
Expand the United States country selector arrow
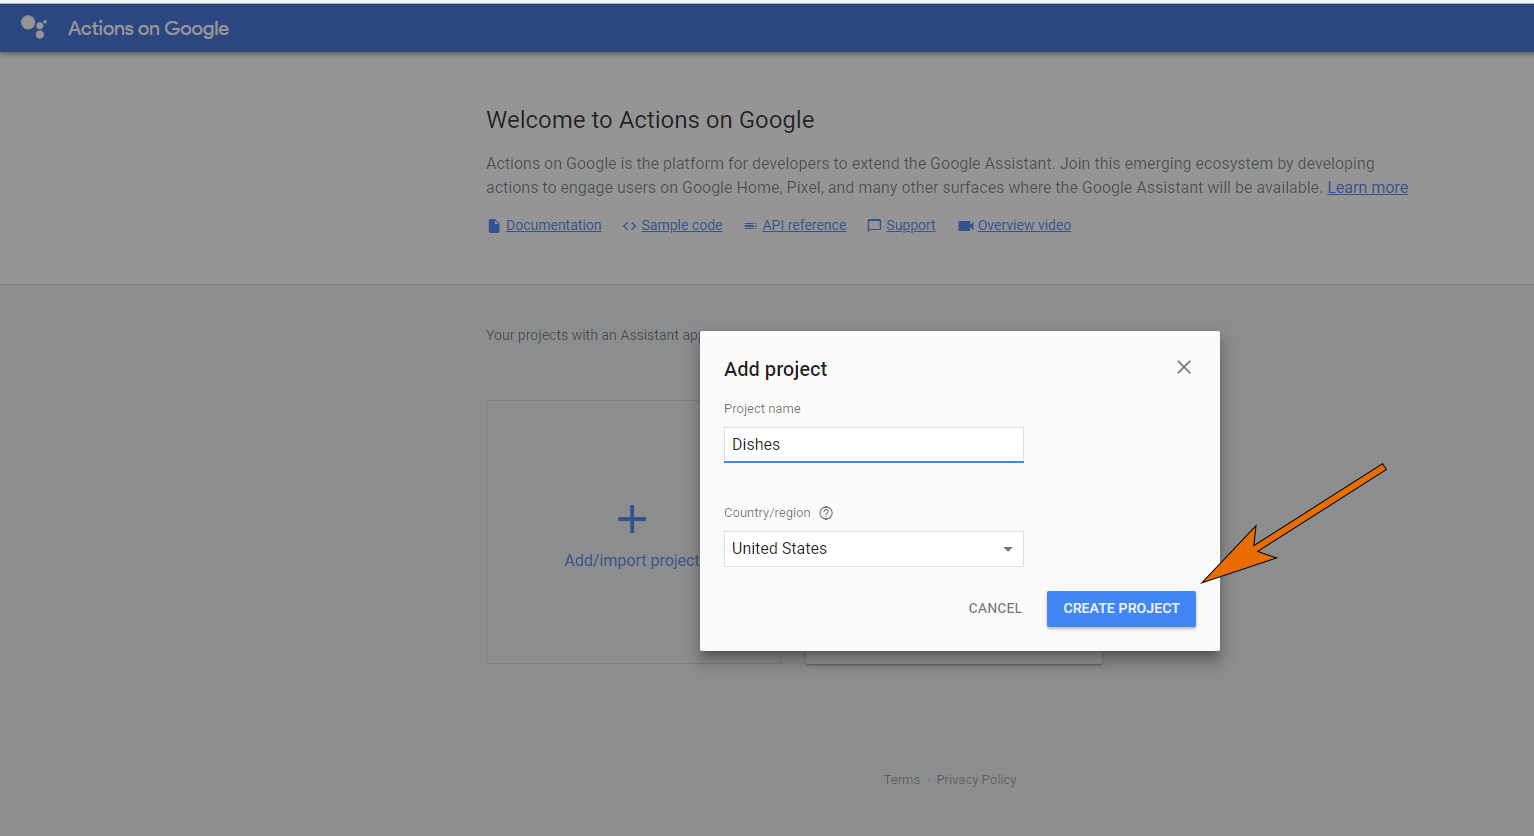coord(1007,548)
